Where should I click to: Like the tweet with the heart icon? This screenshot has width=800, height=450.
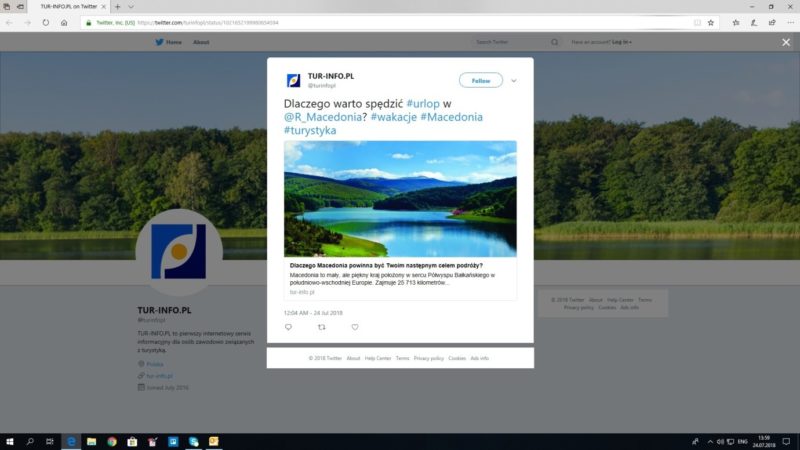[x=355, y=327]
